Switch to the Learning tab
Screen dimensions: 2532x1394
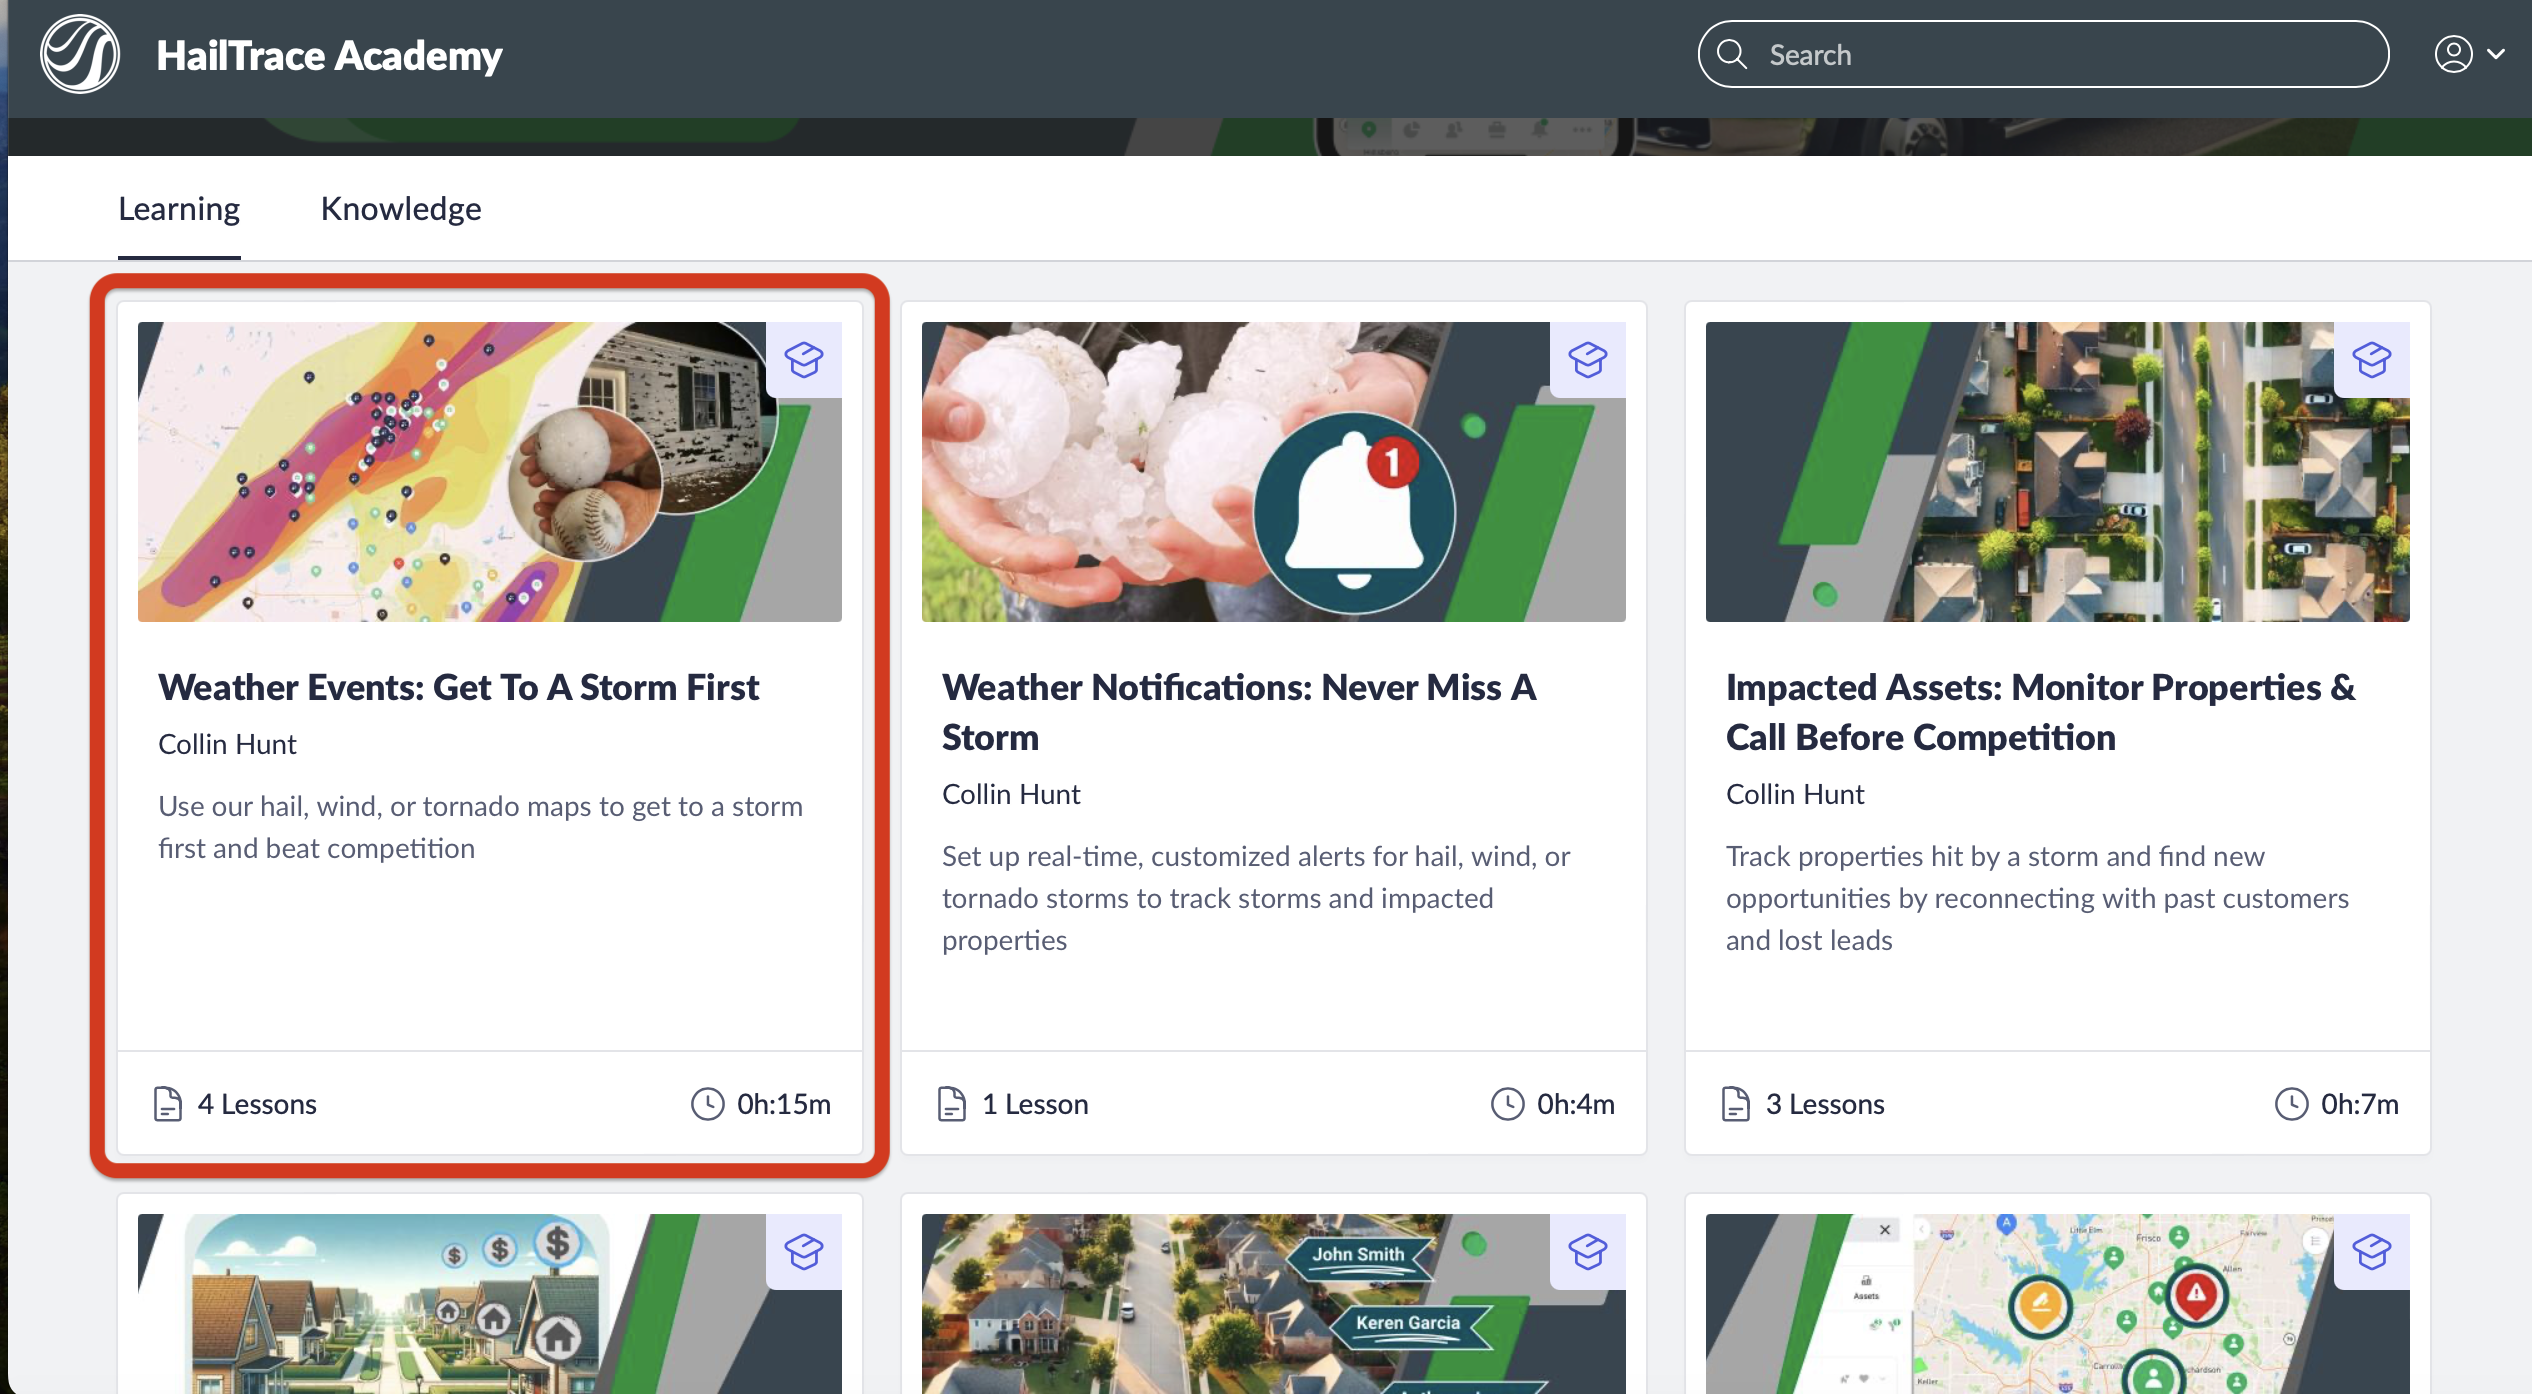tap(179, 209)
